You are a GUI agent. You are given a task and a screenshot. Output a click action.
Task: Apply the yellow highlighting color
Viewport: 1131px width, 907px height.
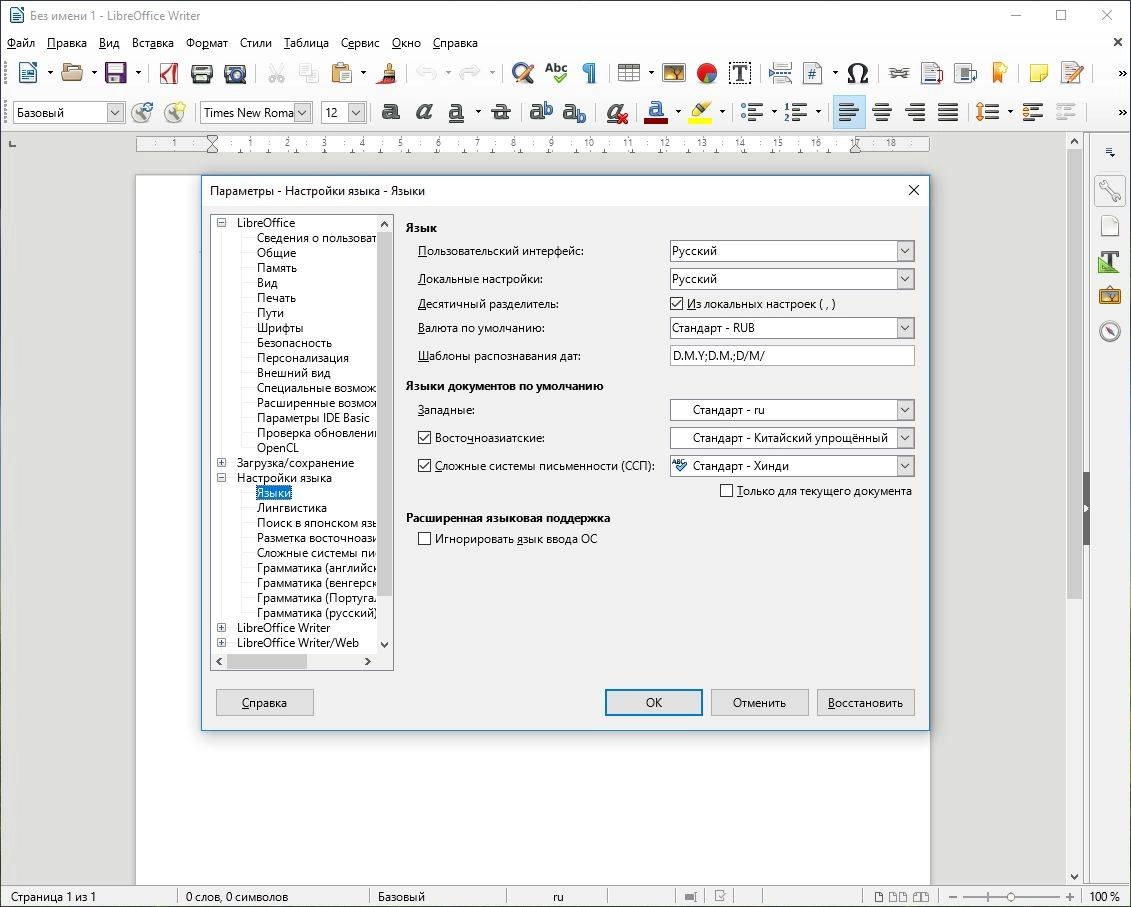tap(700, 112)
